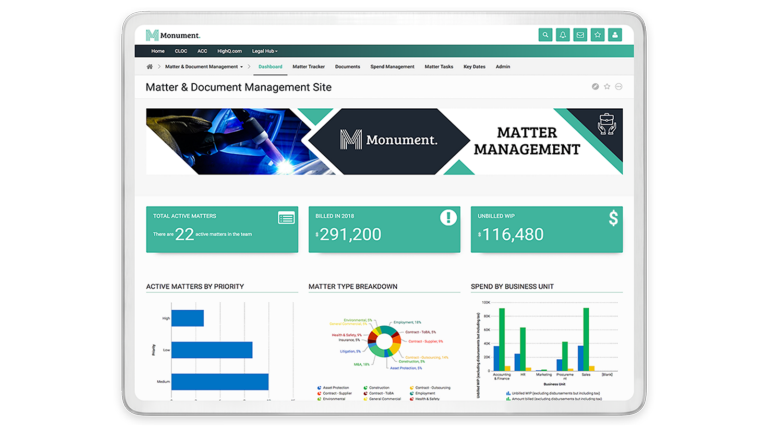Switch to the Matter Tracker tab
The image size is (768, 432).
[309, 67]
